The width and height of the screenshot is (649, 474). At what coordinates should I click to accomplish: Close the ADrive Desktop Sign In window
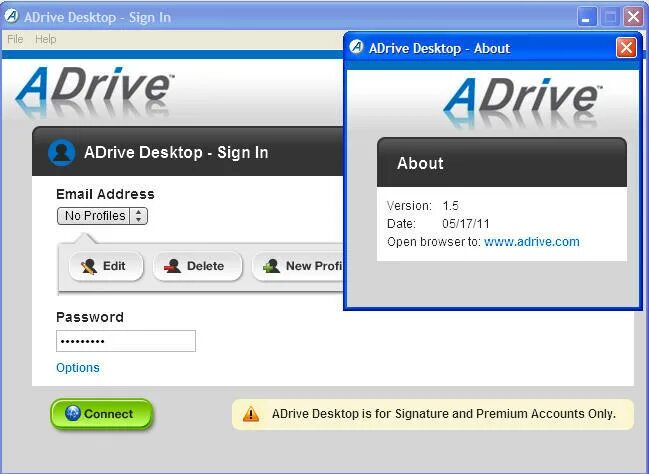(x=633, y=17)
